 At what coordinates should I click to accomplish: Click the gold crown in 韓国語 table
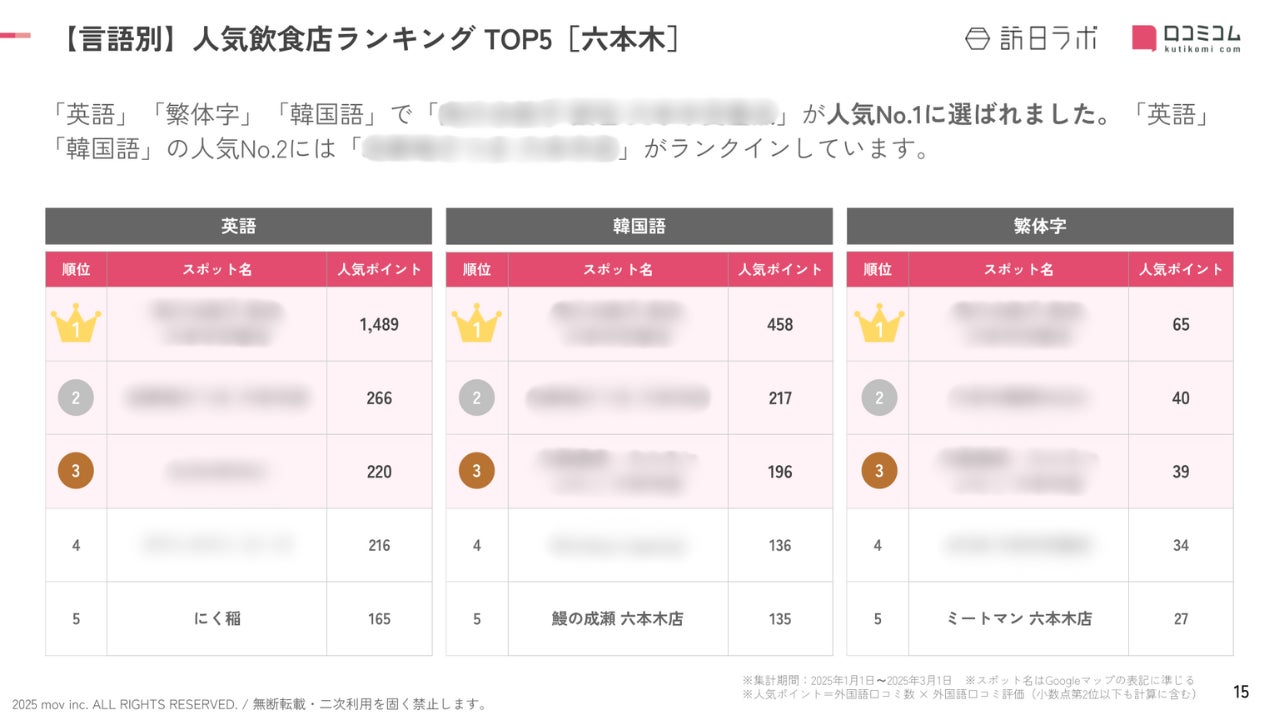pyautogui.click(x=476, y=324)
